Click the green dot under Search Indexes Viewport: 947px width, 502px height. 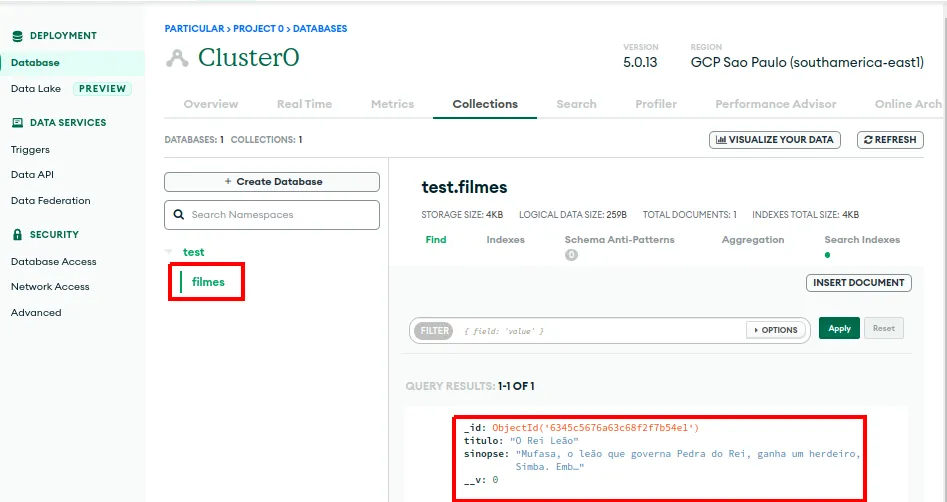pyautogui.click(x=827, y=255)
